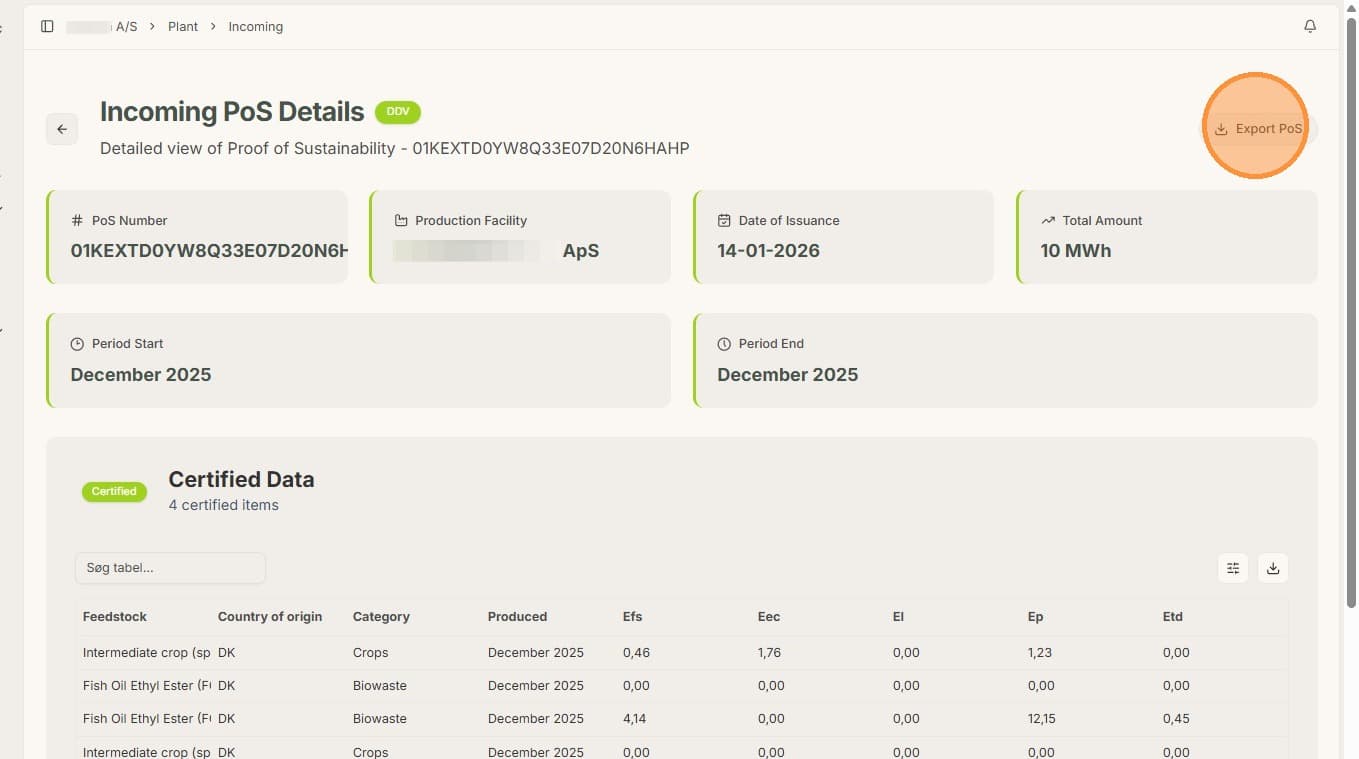Click the PoS Number card
Image resolution: width=1359 pixels, height=759 pixels.
pyautogui.click(x=197, y=237)
